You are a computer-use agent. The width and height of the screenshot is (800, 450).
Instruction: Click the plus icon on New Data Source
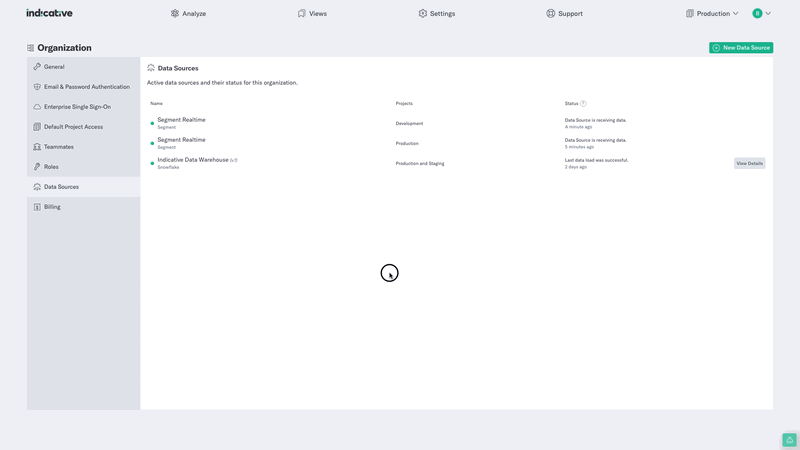[x=716, y=47]
